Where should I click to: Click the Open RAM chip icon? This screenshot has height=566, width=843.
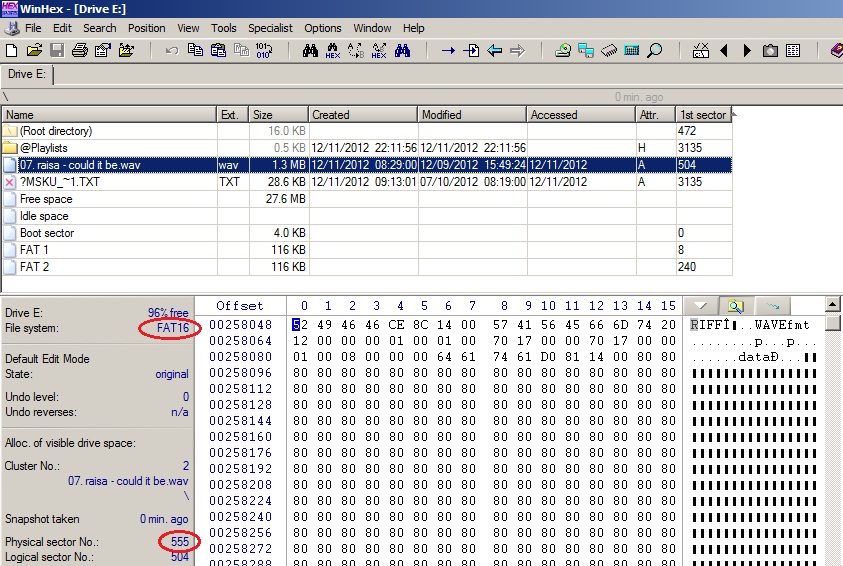tap(609, 50)
